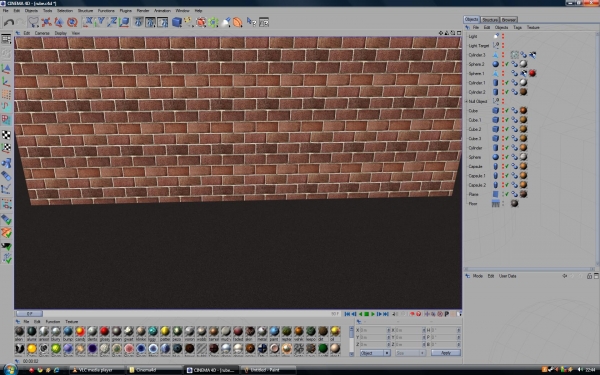Click the X position input field
The height and width of the screenshot is (375, 600).
click(x=373, y=330)
